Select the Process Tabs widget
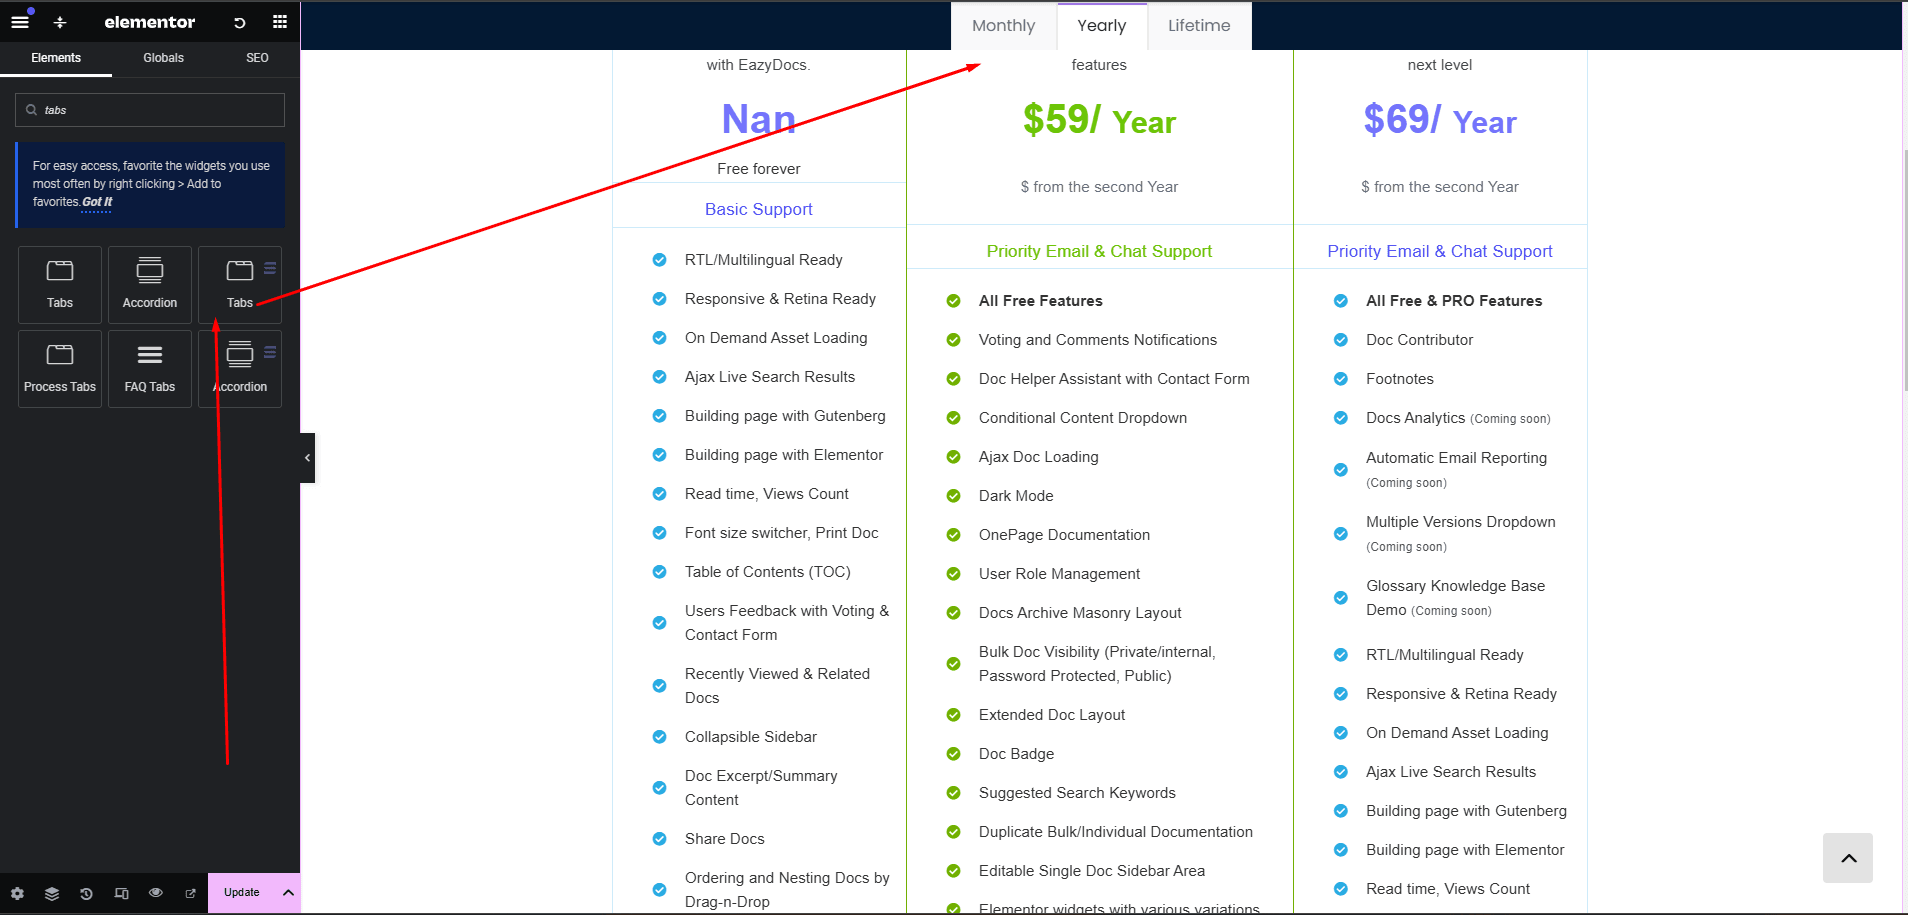Image resolution: width=1908 pixels, height=915 pixels. pos(60,369)
